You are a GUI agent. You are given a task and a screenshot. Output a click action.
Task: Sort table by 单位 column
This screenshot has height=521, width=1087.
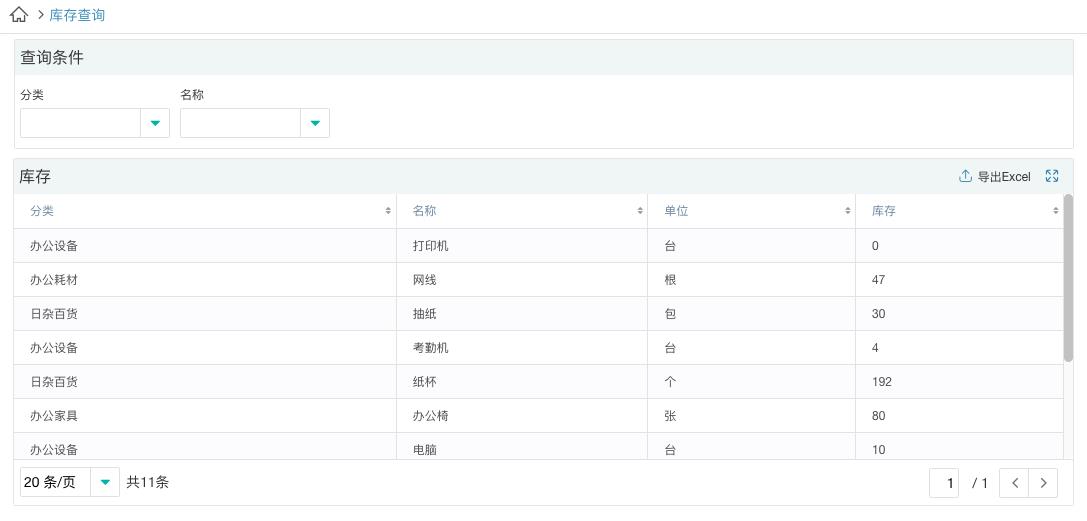[848, 211]
